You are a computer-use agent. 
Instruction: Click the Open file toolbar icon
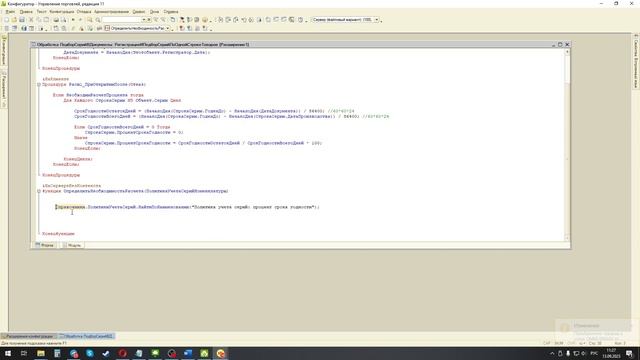[14, 20]
